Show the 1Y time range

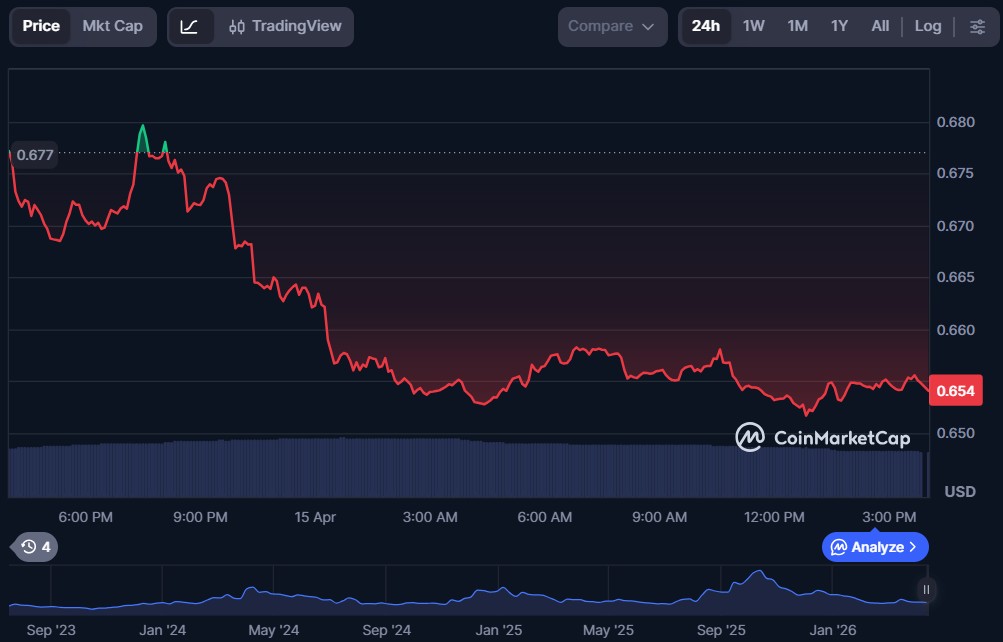[839, 26]
